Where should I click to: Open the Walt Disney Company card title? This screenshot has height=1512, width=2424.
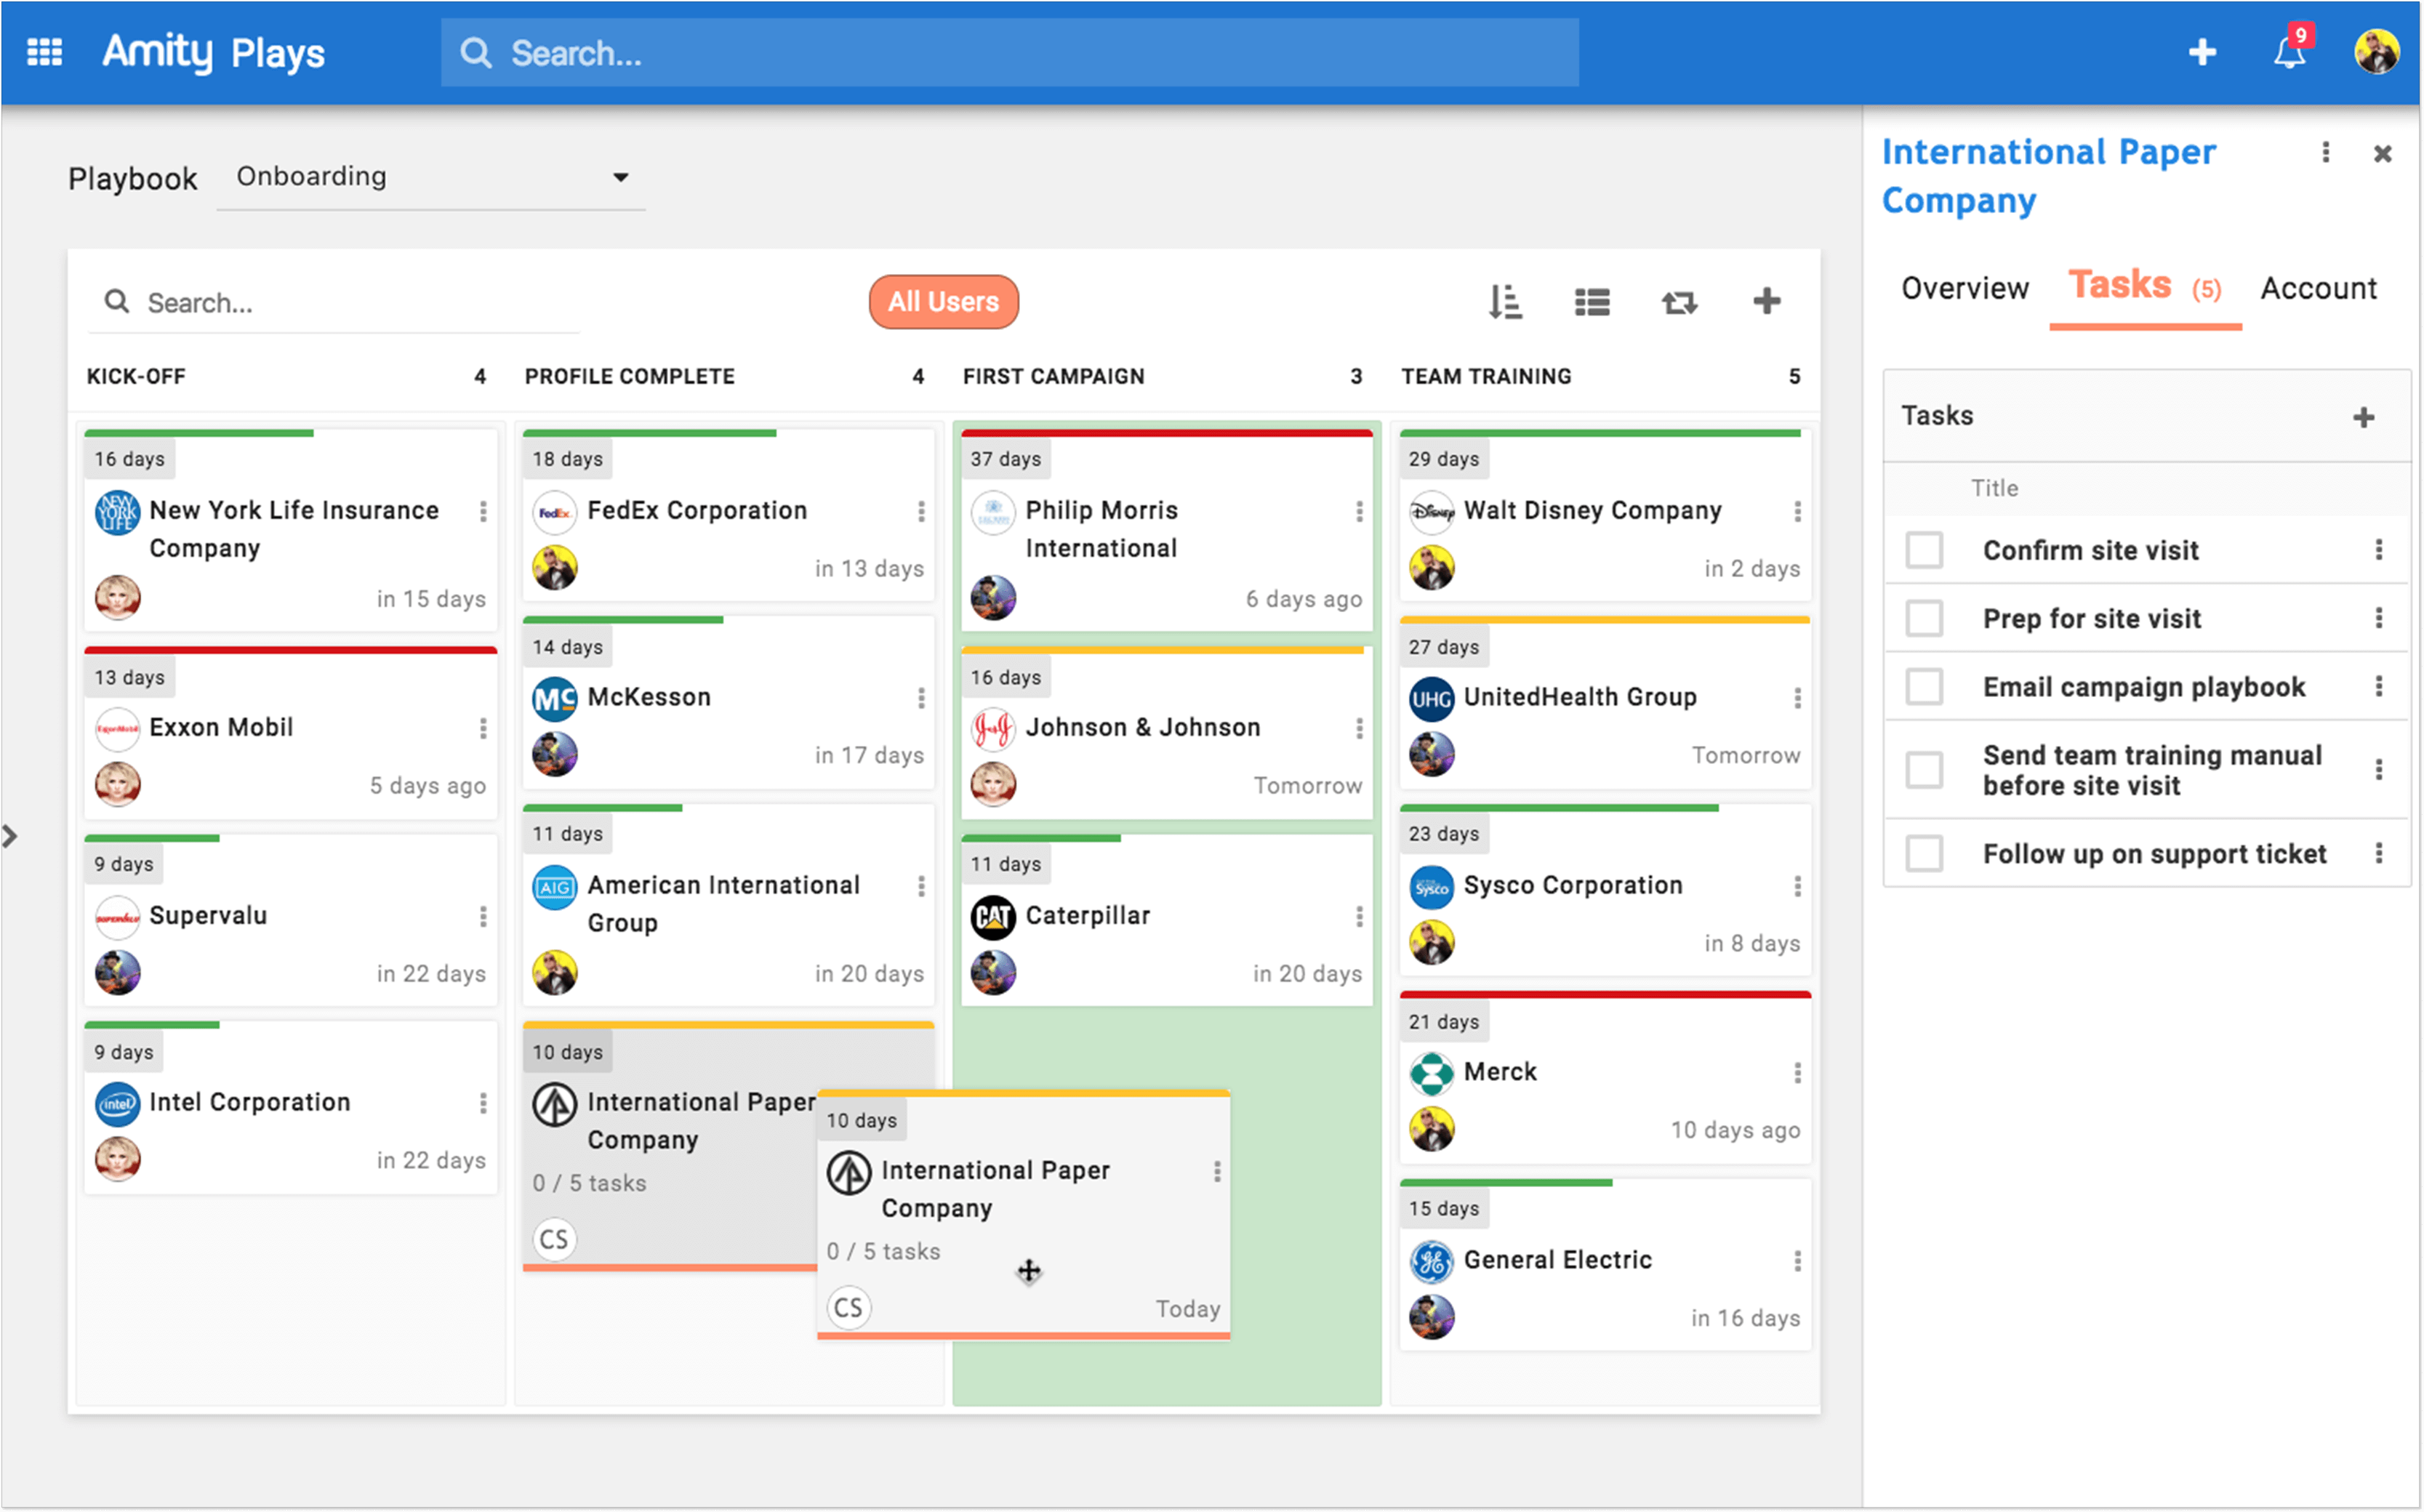(x=1592, y=510)
